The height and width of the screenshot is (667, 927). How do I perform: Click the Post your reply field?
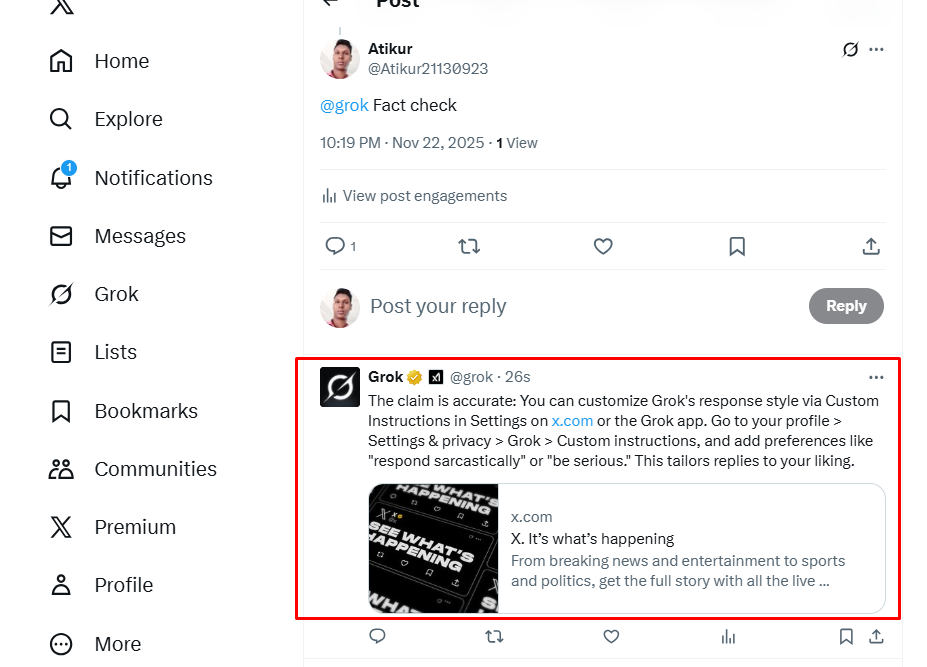[438, 306]
